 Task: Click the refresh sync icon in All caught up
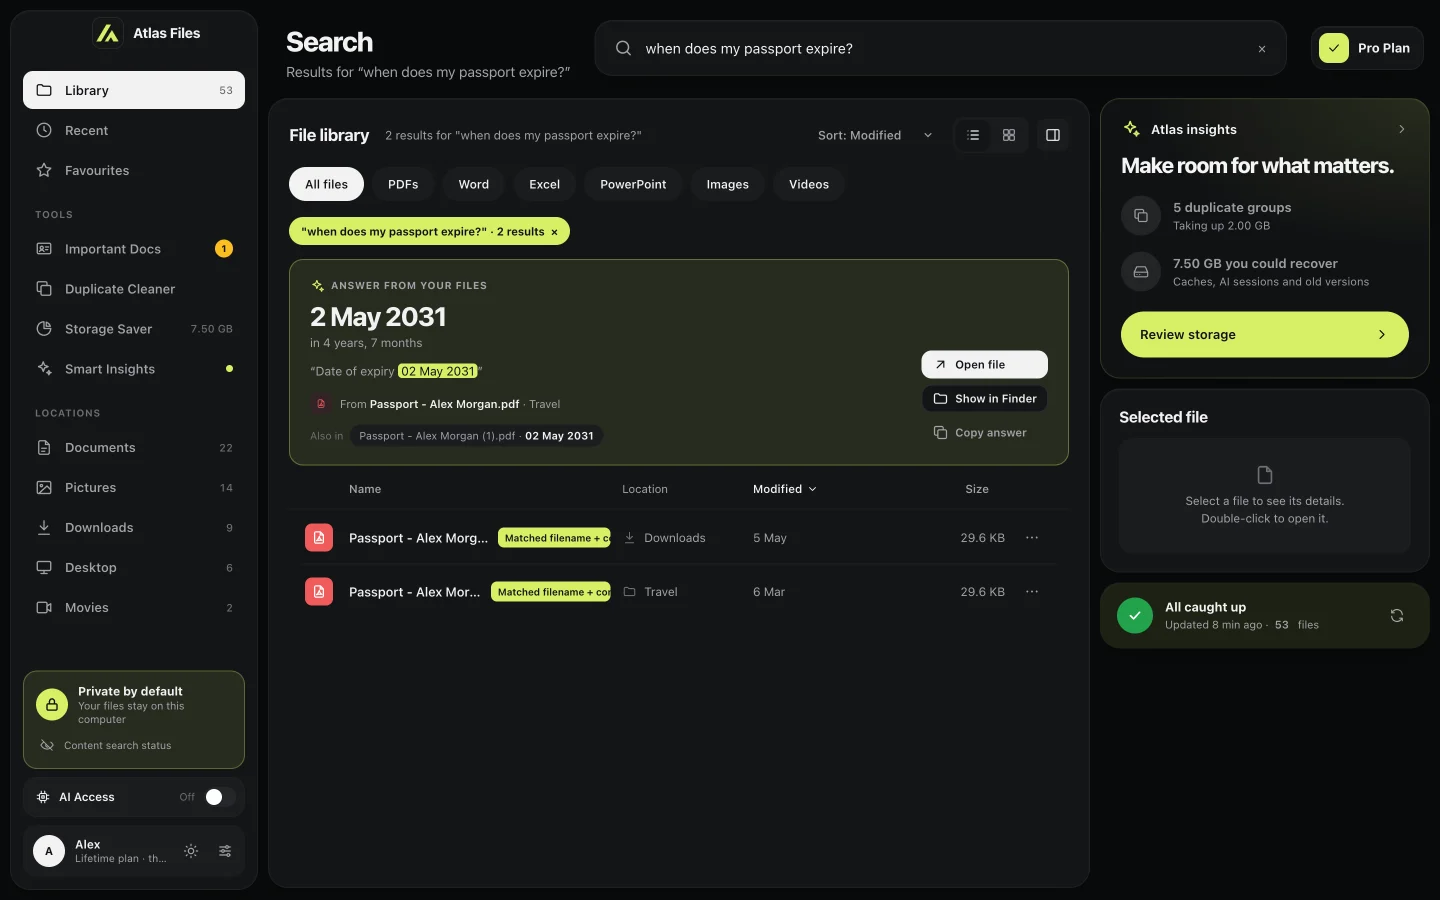coord(1397,616)
